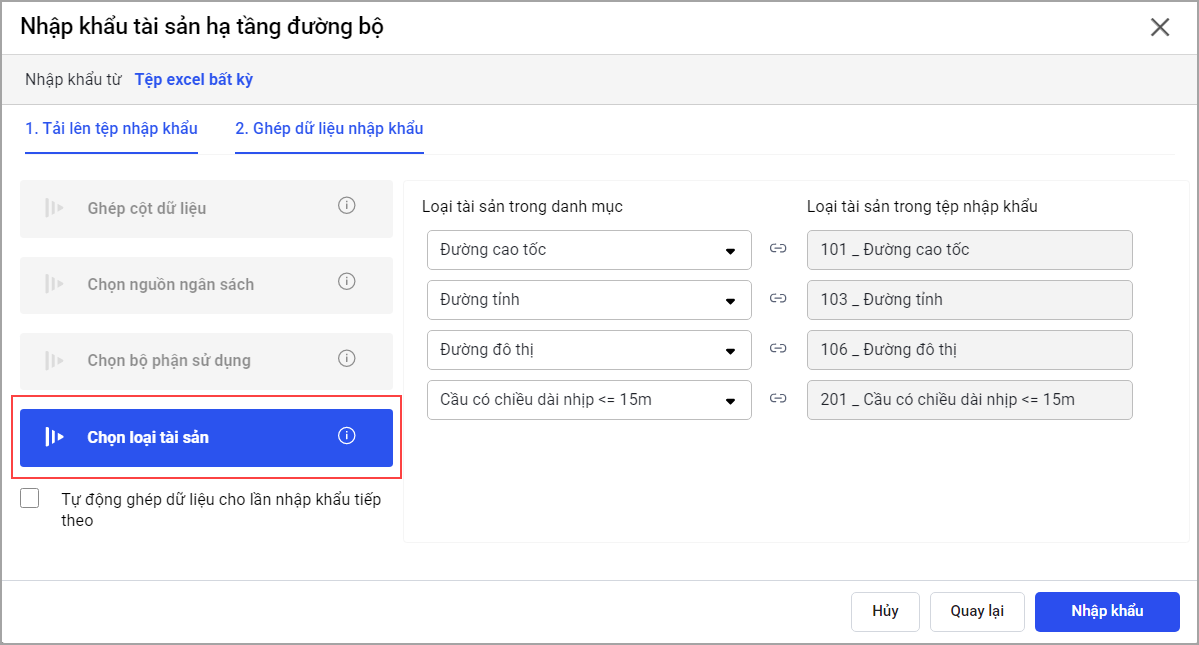Click info icon beside Ghép cột dữ liệu
The height and width of the screenshot is (645, 1199).
click(347, 206)
